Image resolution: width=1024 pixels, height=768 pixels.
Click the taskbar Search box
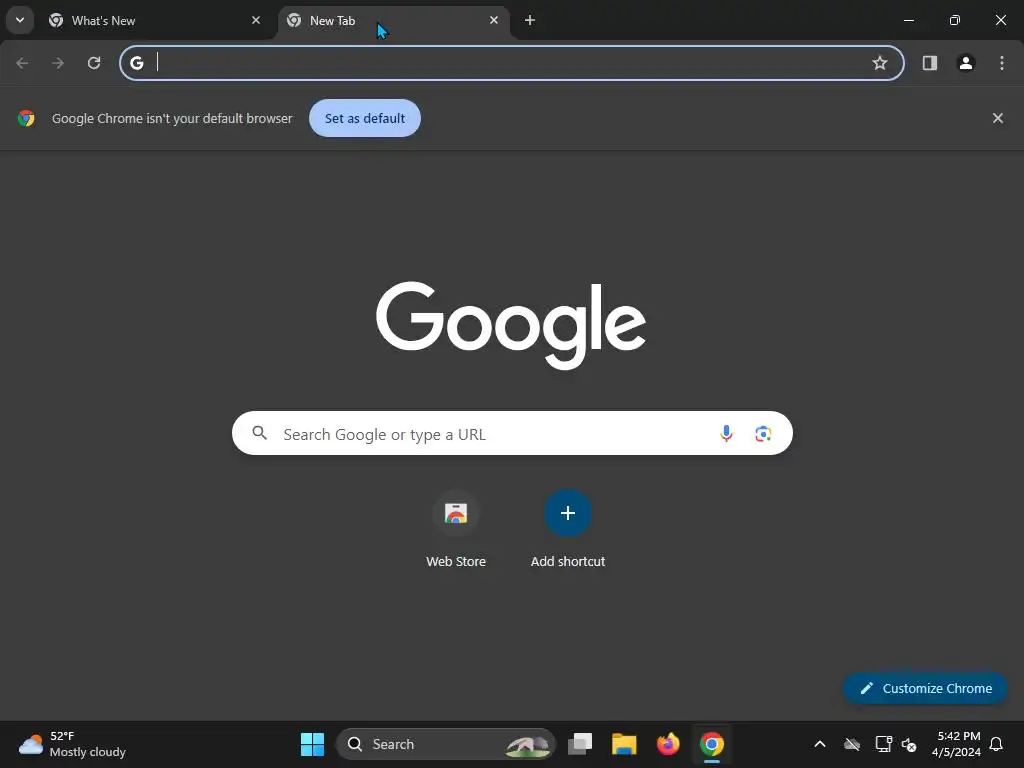[445, 744]
